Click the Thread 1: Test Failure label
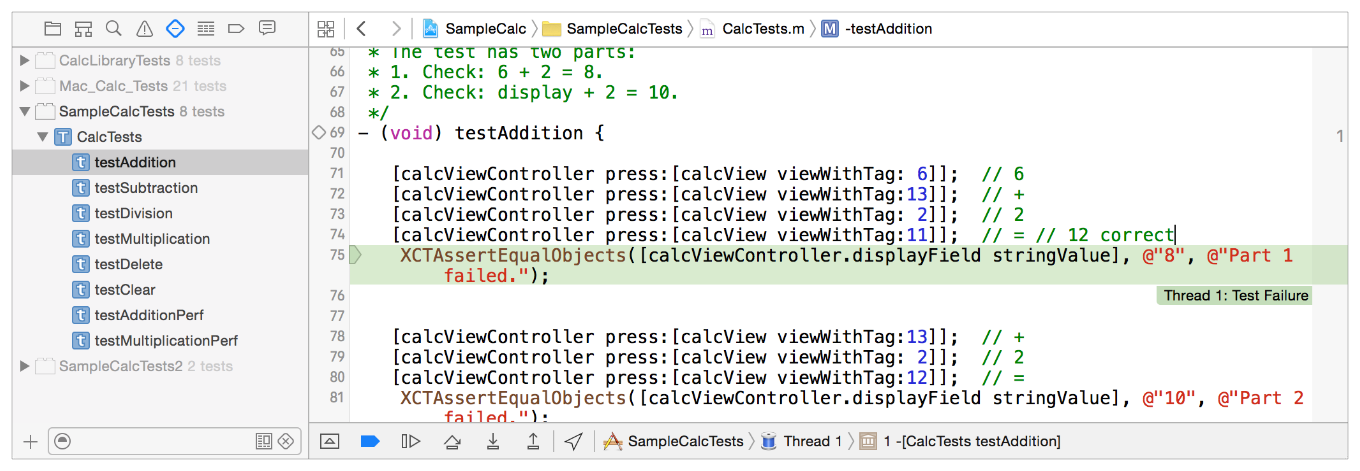The width and height of the screenshot is (1360, 471). coord(1235,295)
